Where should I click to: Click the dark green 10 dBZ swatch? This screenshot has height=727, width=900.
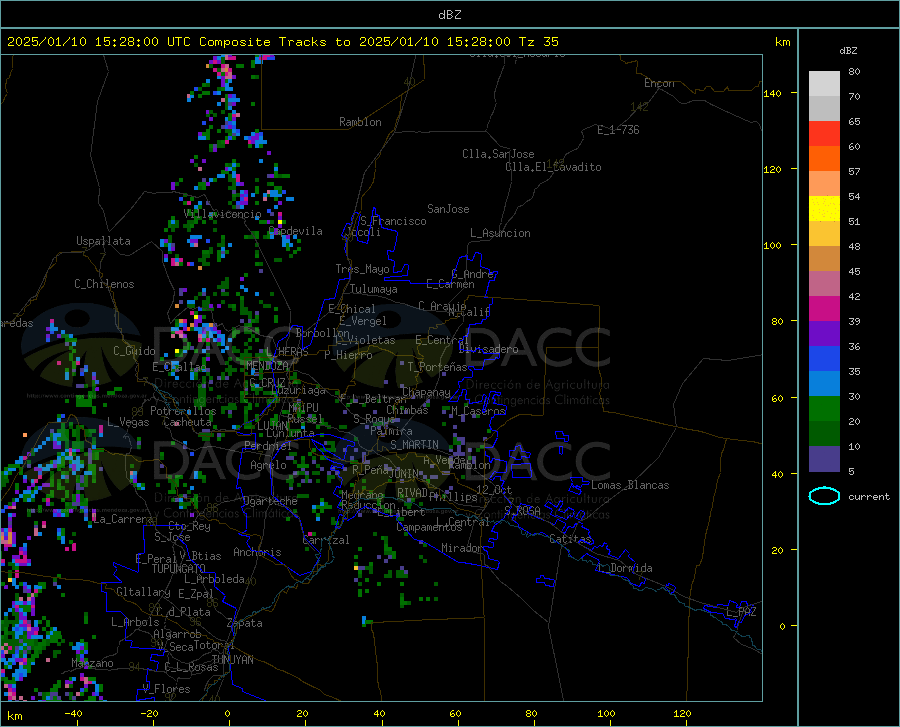tap(824, 434)
